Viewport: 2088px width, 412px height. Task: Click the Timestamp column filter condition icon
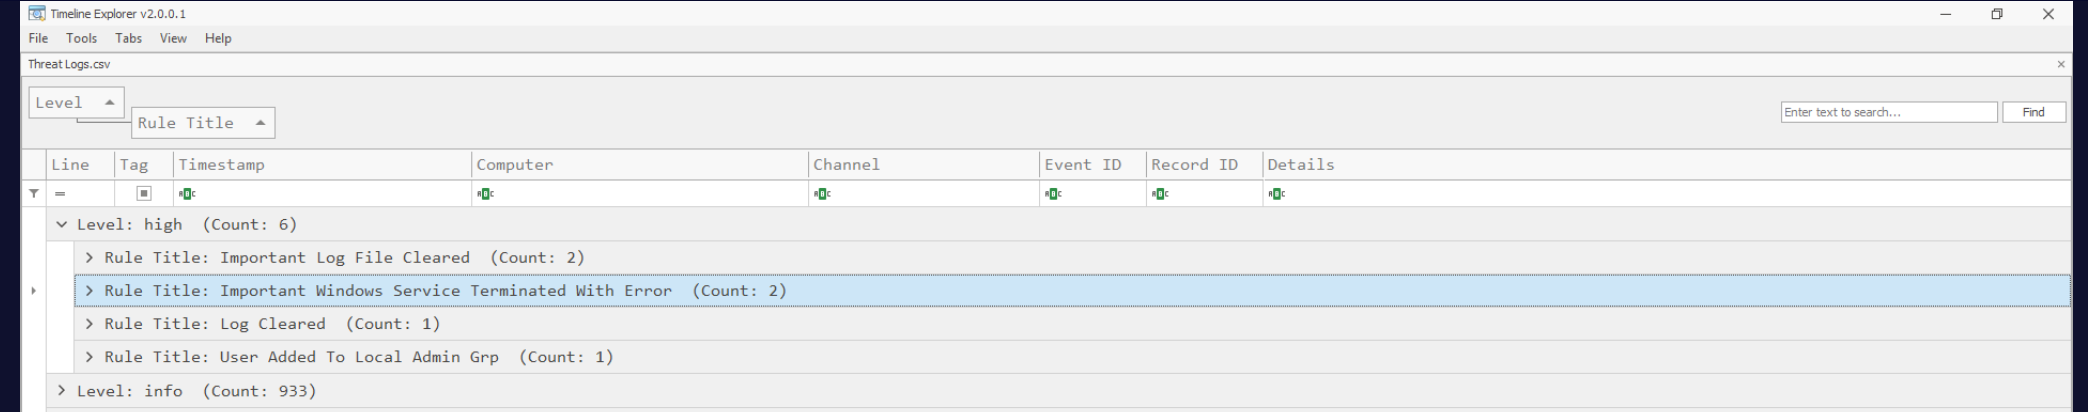187,194
